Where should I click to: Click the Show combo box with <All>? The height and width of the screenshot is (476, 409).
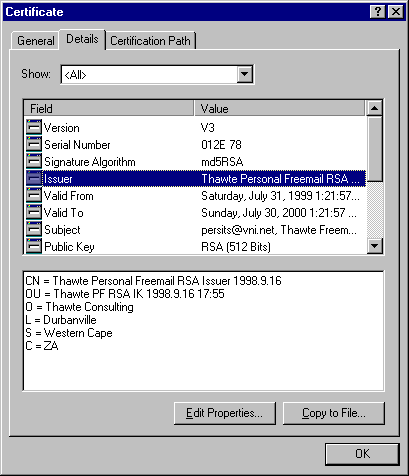(x=157, y=74)
